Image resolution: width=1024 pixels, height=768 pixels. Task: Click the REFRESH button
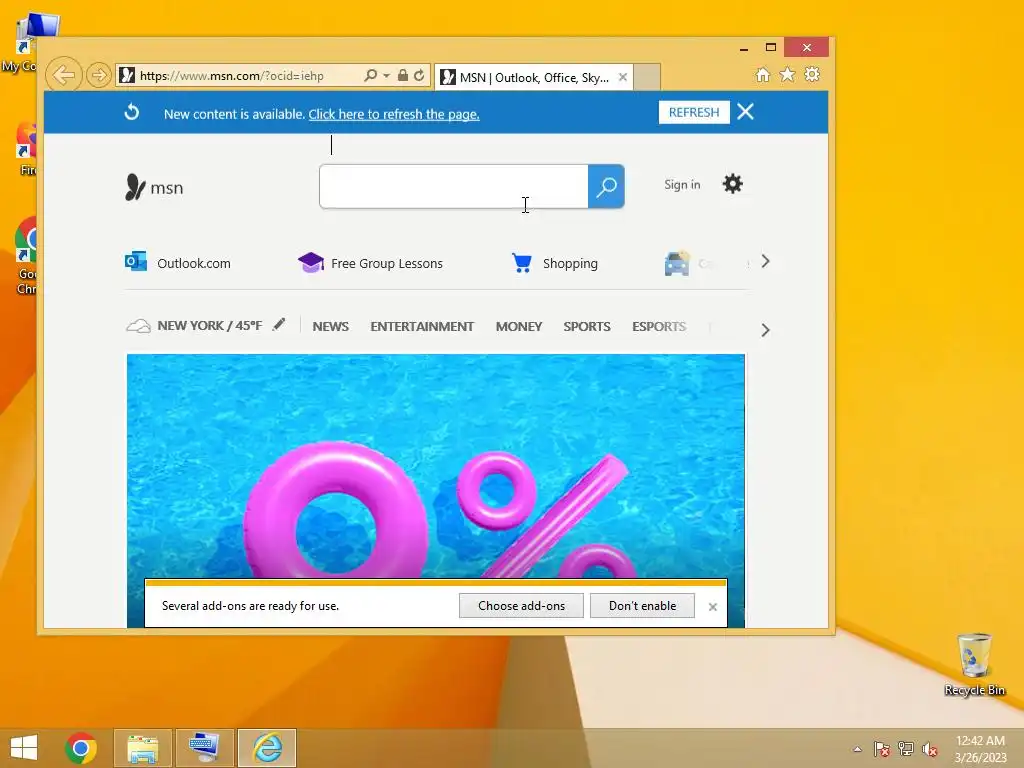coord(694,112)
